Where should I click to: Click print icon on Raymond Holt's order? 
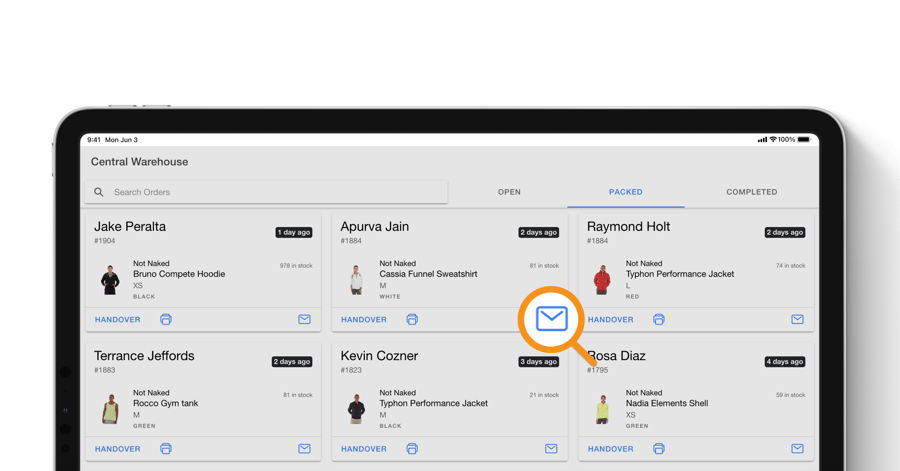click(x=659, y=320)
